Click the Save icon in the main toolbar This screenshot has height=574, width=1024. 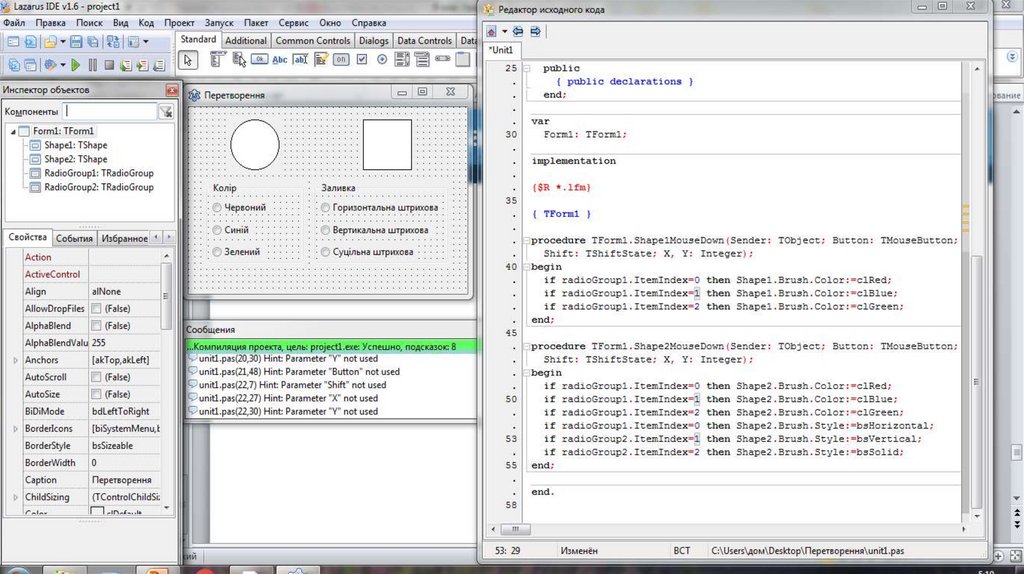(77, 43)
